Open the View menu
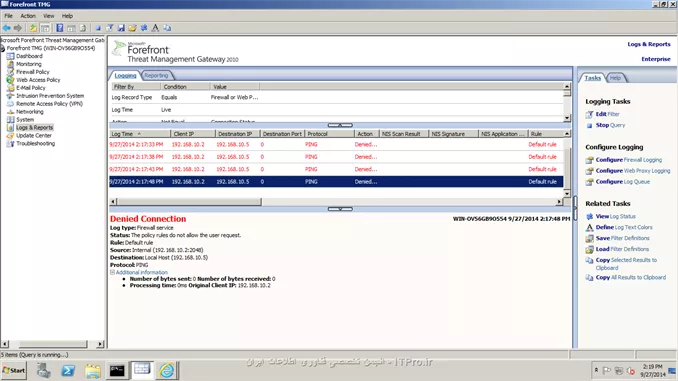Viewport: 678px width, 381px height. (x=48, y=16)
